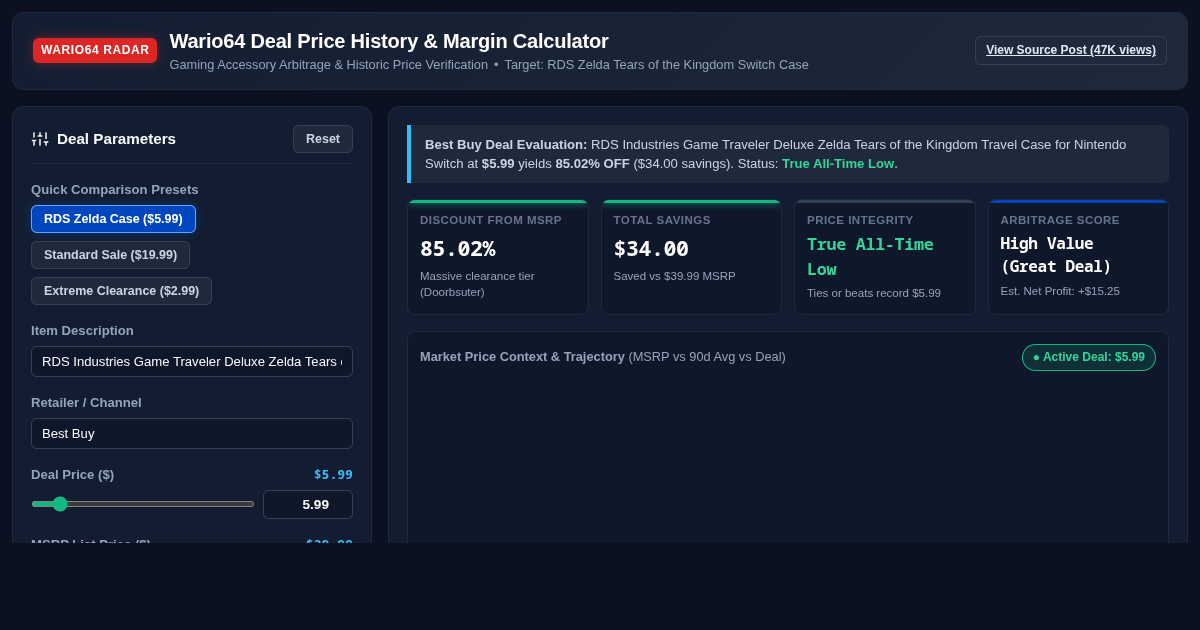Click the sliders icon beside Deal Parameters
Image resolution: width=1200 pixels, height=630 pixels.
click(40, 139)
